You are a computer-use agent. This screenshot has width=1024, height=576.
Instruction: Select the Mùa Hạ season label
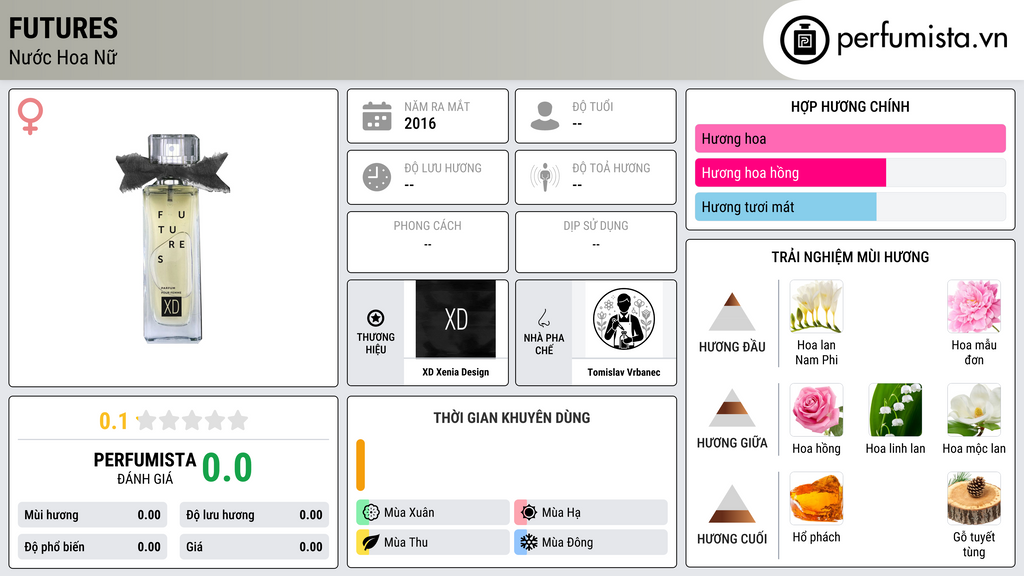pyautogui.click(x=561, y=513)
